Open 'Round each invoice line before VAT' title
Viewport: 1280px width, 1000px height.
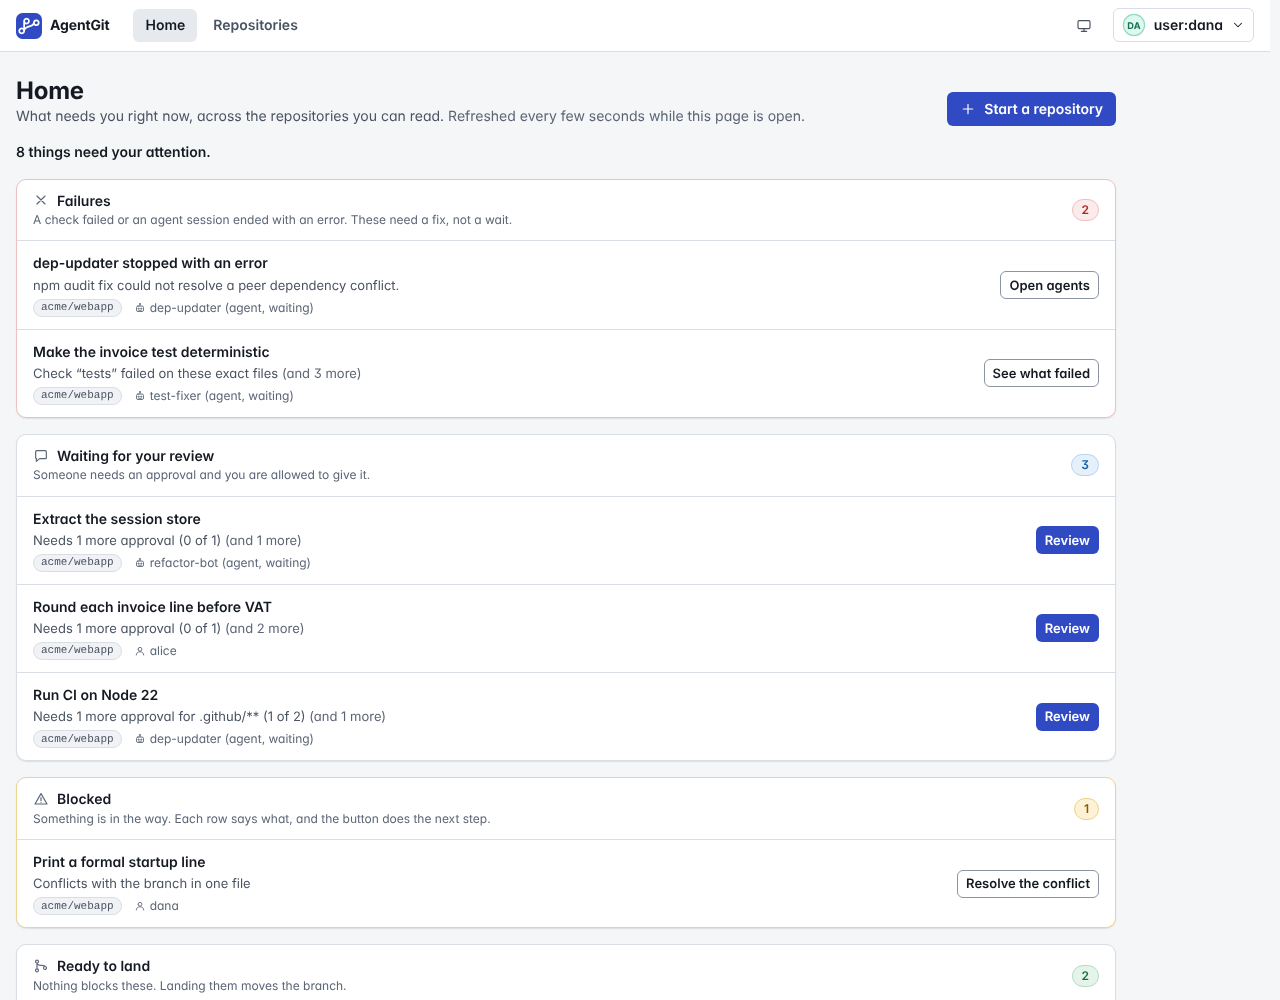pyautogui.click(x=152, y=607)
